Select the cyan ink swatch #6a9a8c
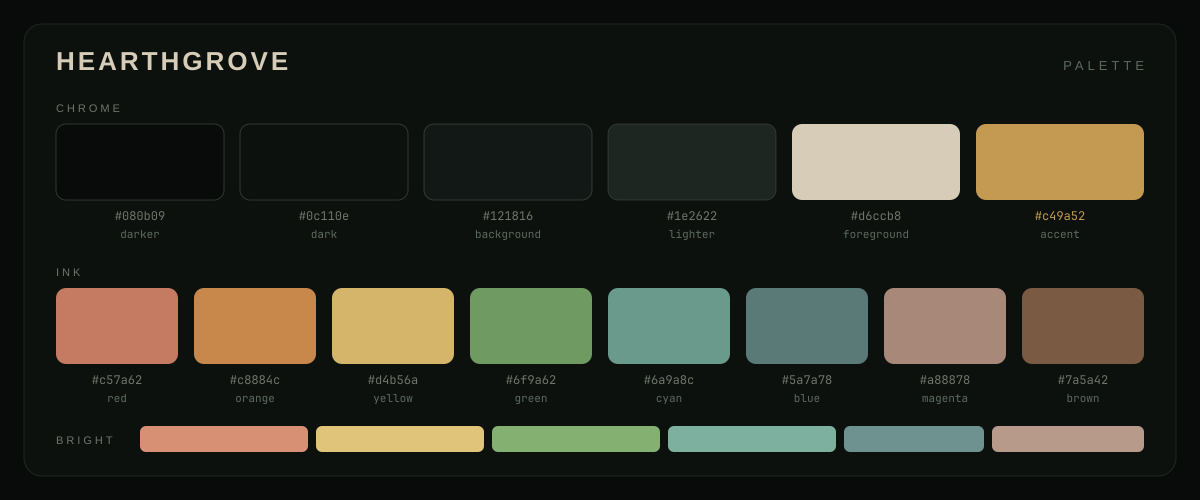1200x500 pixels. click(x=669, y=326)
